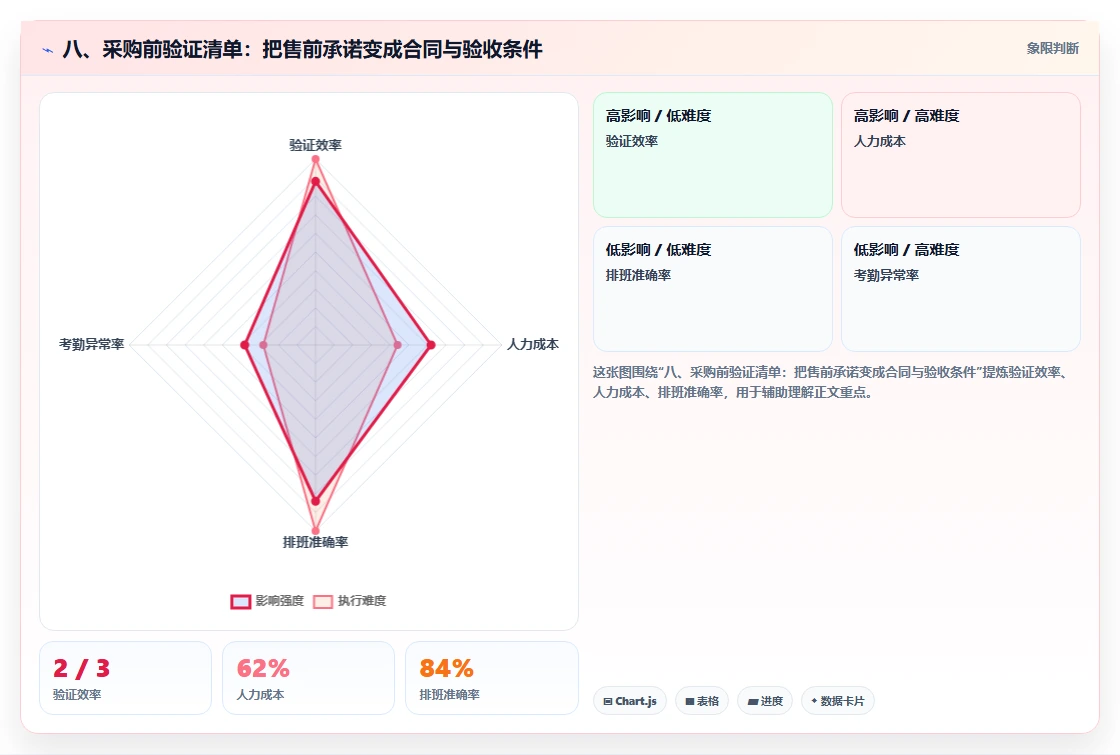
Task: Click 影响强度 data point on the 人力成本 axis
Action: pyautogui.click(x=431, y=345)
